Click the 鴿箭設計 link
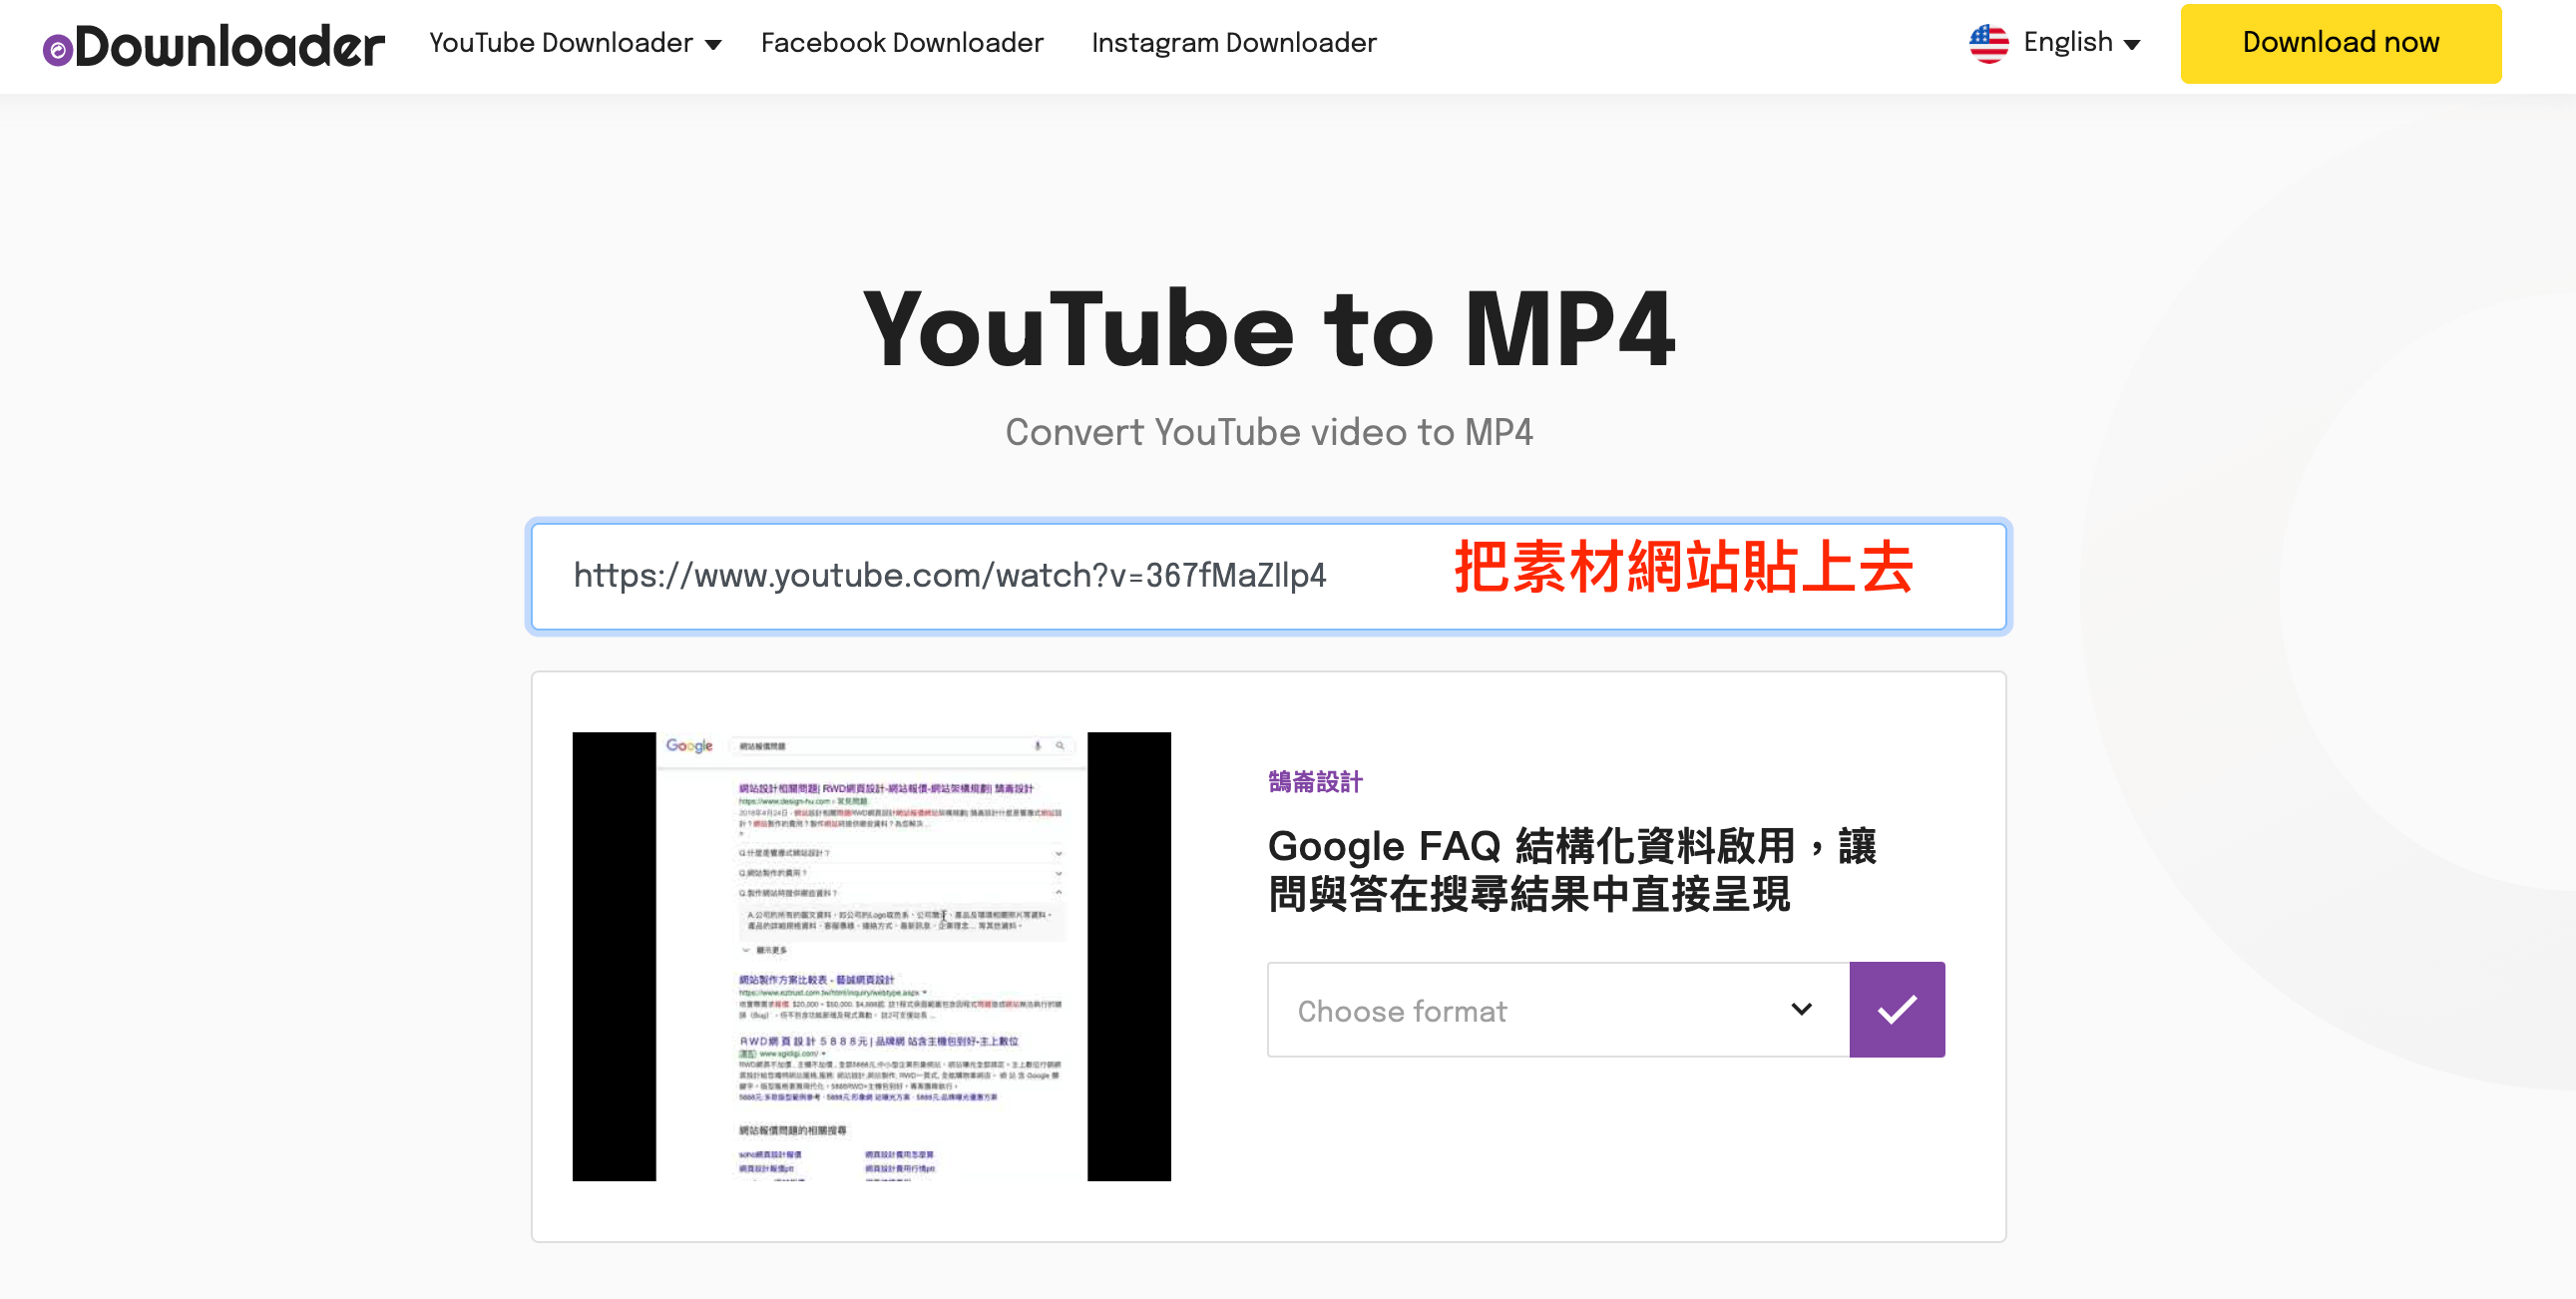 pos(1317,782)
